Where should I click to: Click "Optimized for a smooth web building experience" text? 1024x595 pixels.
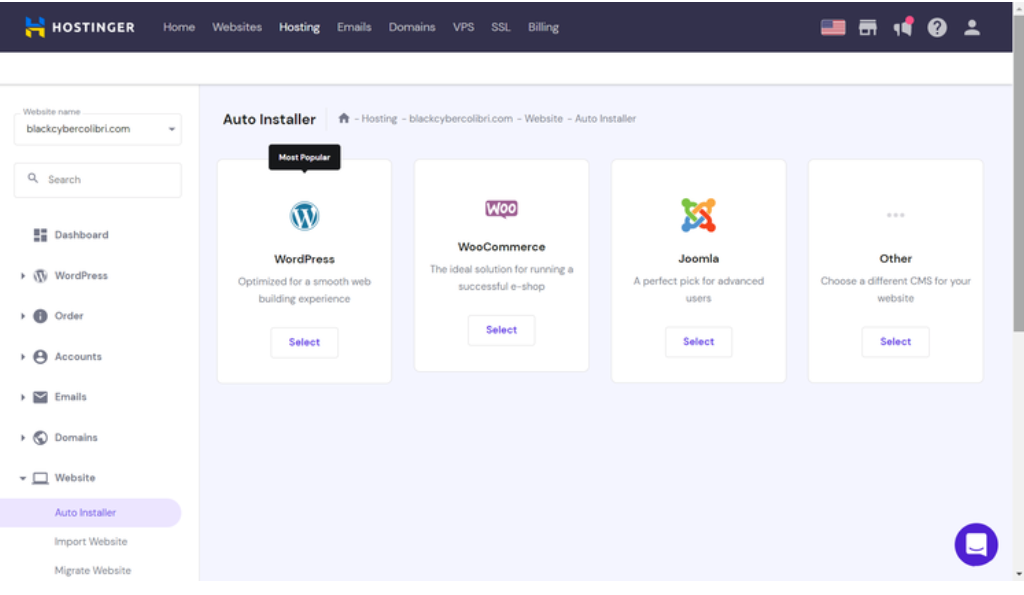click(x=304, y=290)
